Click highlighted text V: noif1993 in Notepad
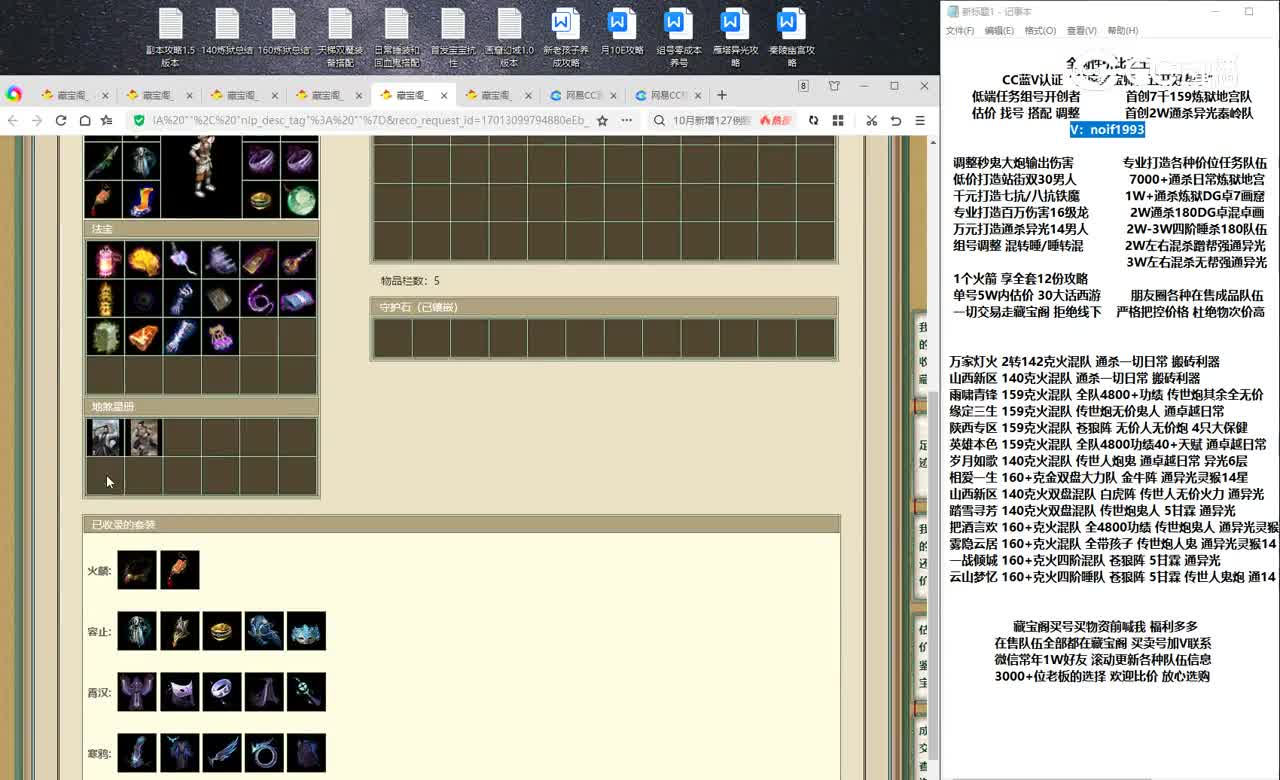This screenshot has width=1280, height=780. pyautogui.click(x=1107, y=129)
